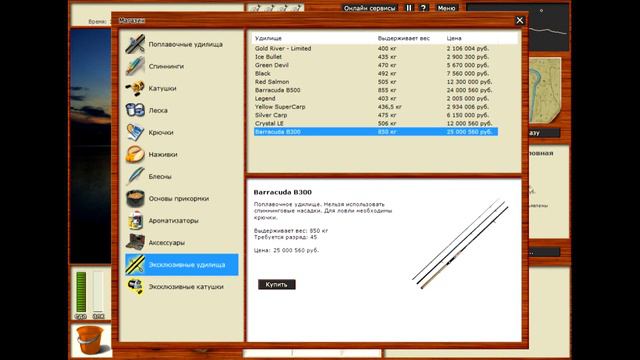Click the Цена column header
The image size is (640, 360).
[x=454, y=38]
